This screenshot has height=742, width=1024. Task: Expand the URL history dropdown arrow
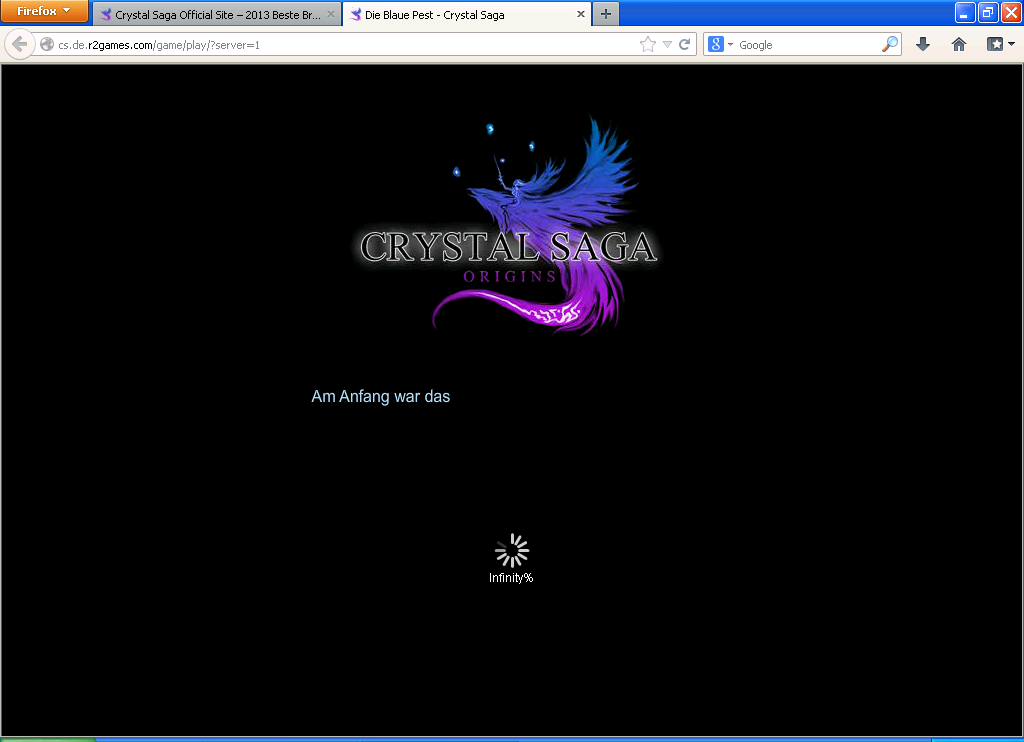(x=667, y=44)
